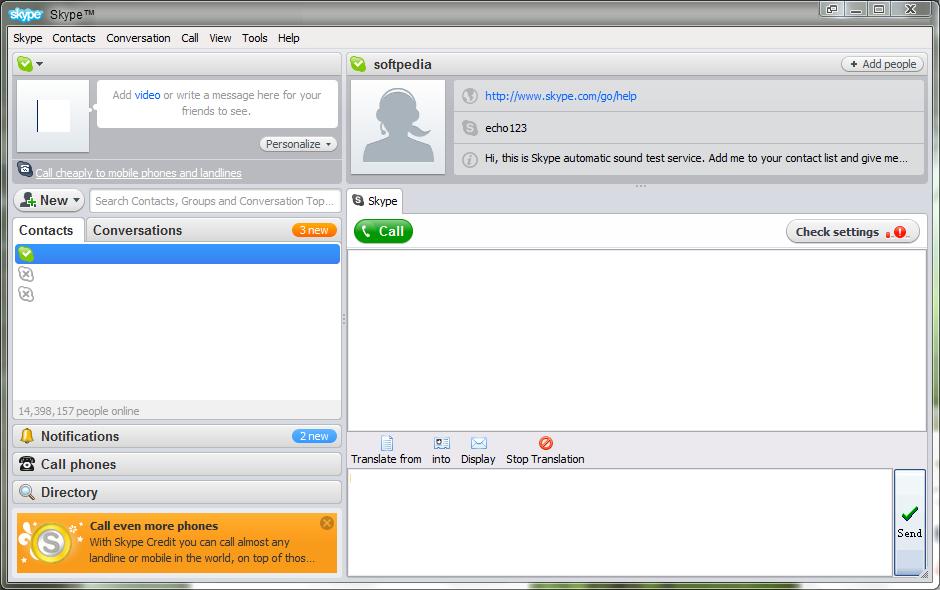
Task: Select the first offline contact
Action: pos(177,274)
